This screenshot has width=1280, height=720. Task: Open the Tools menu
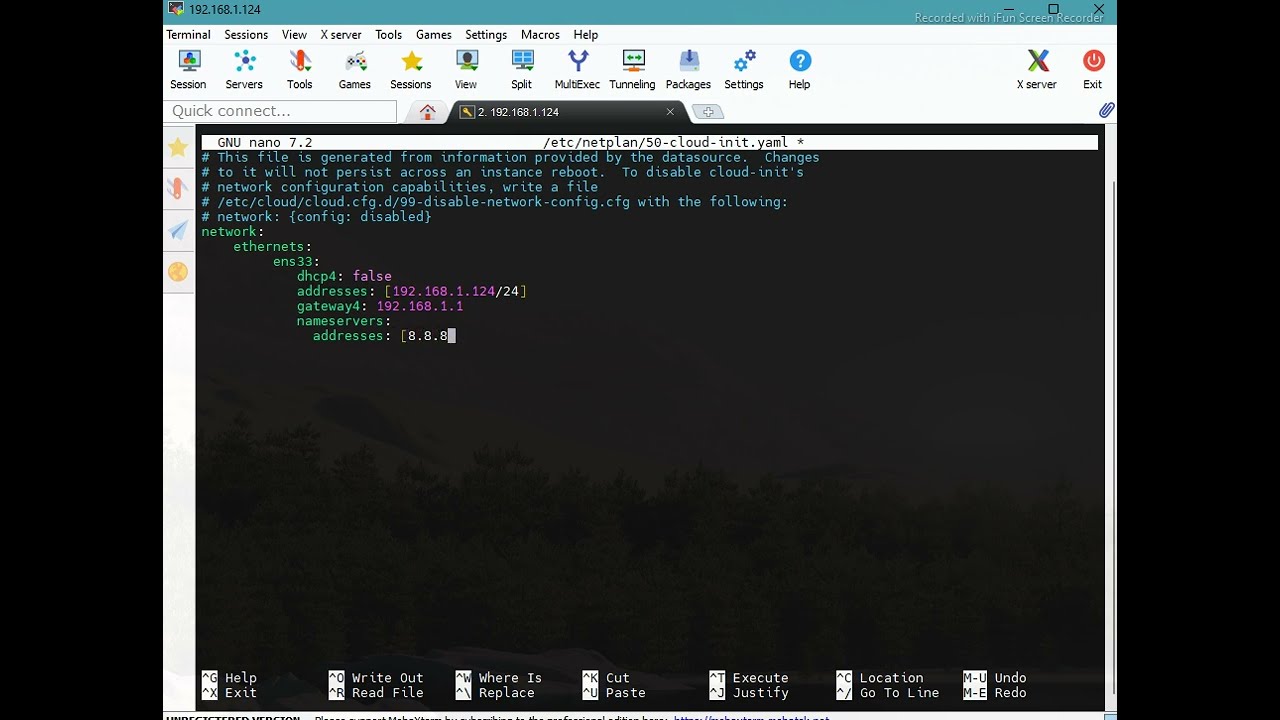(389, 35)
